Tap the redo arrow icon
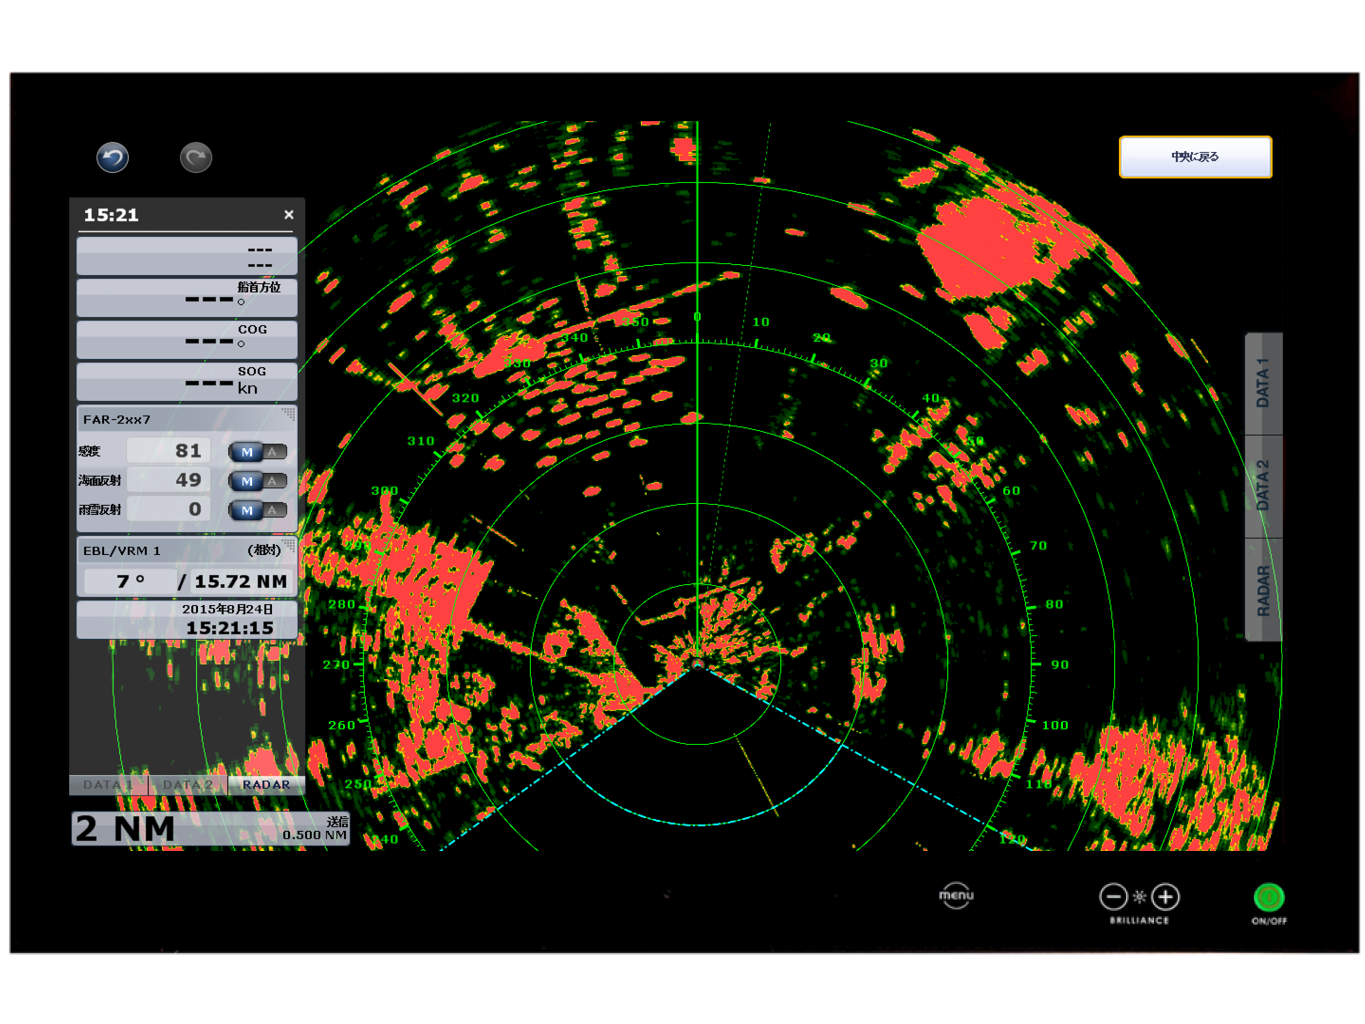1365x1024 pixels. point(196,158)
